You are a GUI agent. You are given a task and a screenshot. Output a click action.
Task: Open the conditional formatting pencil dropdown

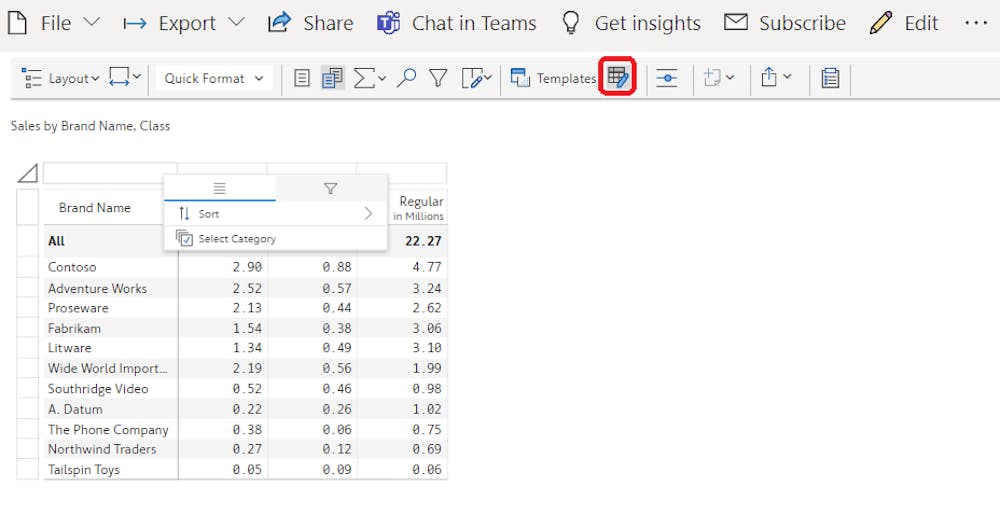476,78
